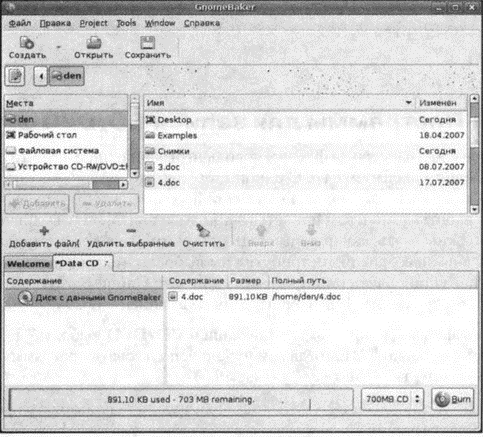Click the back arrow in path bar

(x=41, y=76)
